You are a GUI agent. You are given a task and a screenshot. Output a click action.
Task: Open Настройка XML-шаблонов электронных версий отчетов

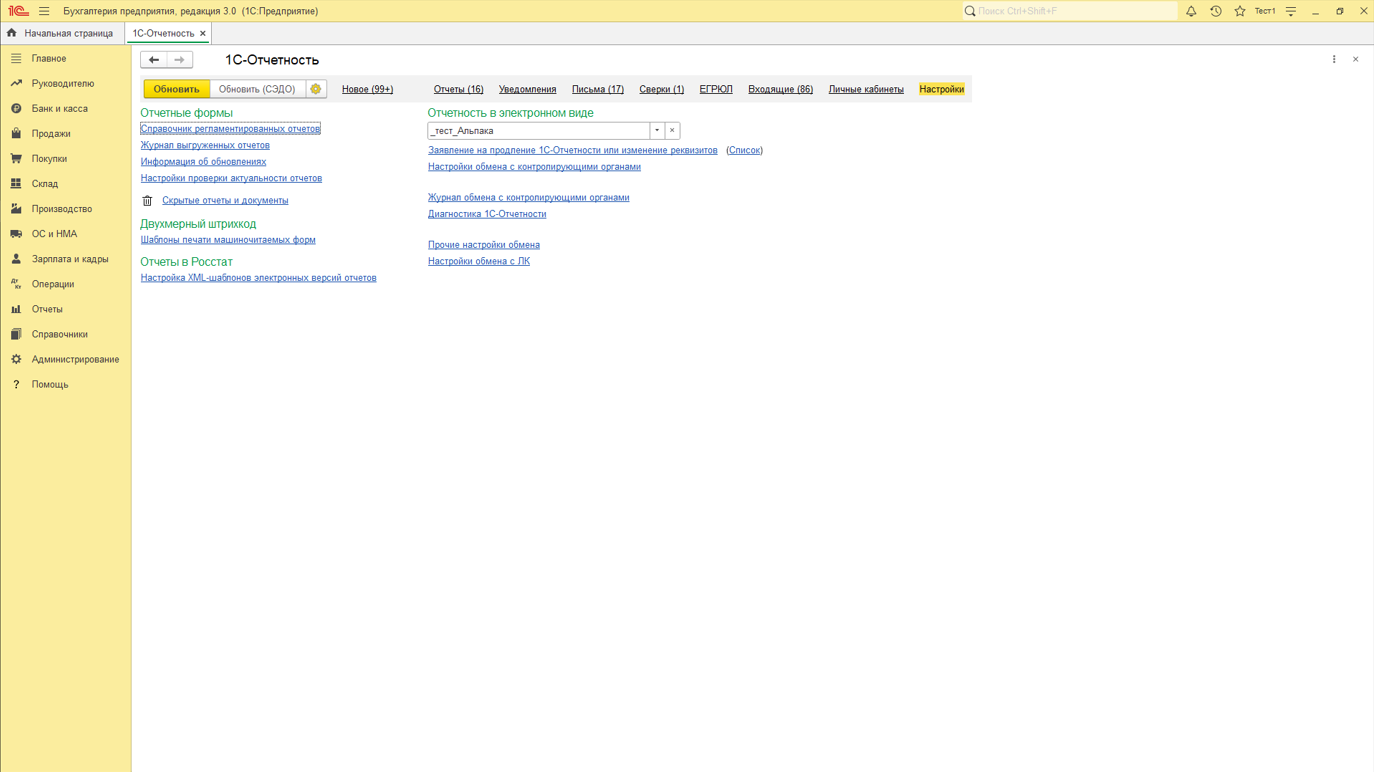(258, 278)
